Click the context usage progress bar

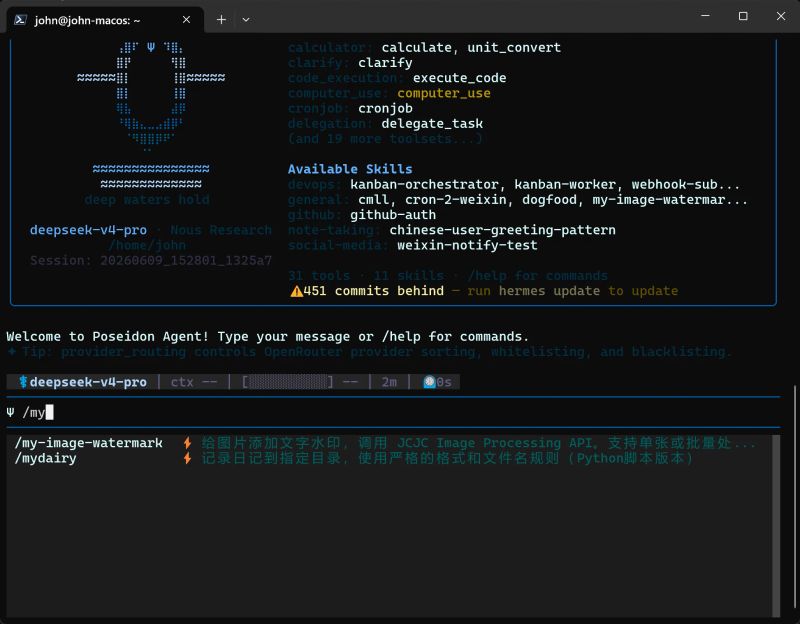(288, 382)
